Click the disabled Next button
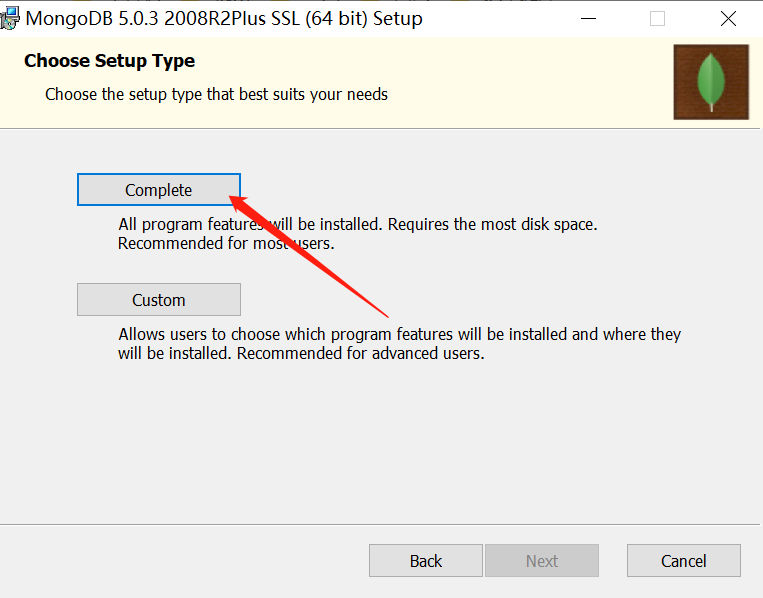Viewport: 763px width, 598px height. coord(542,561)
